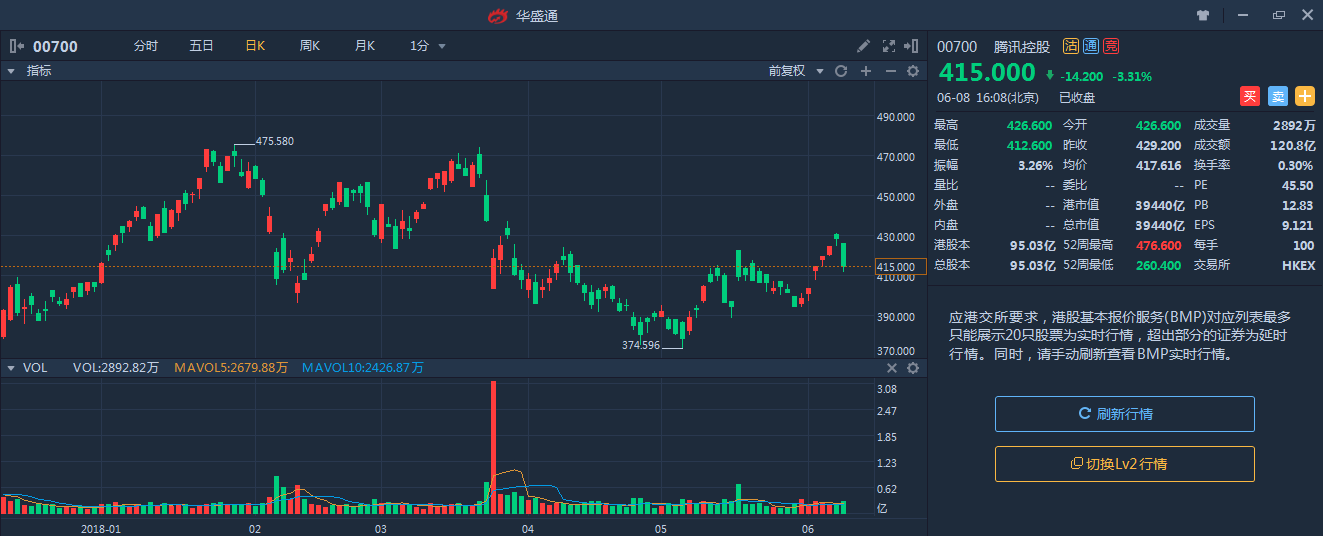Open VOL indicator settings gear
1323x536 pixels.
pos(912,368)
